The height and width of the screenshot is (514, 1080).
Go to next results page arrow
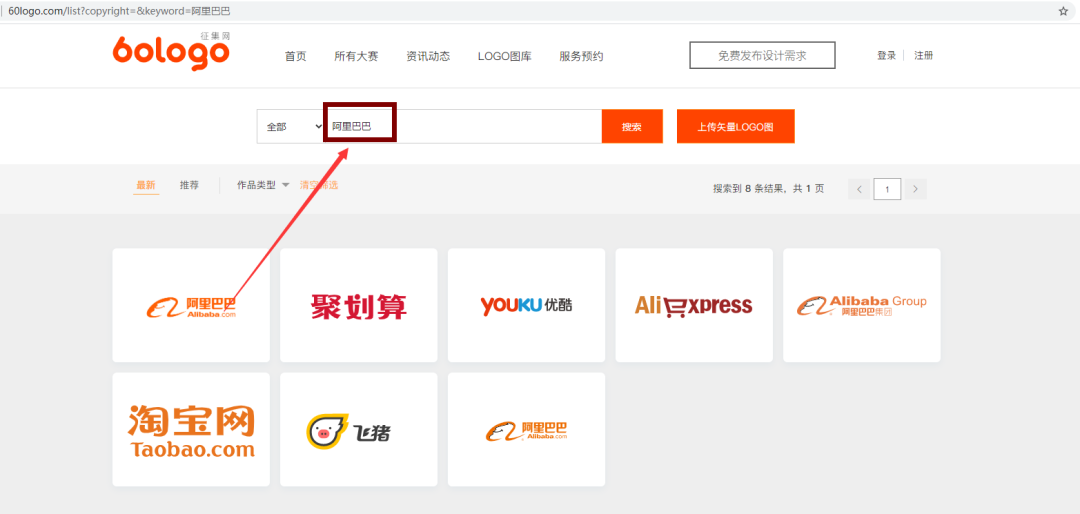(x=915, y=189)
